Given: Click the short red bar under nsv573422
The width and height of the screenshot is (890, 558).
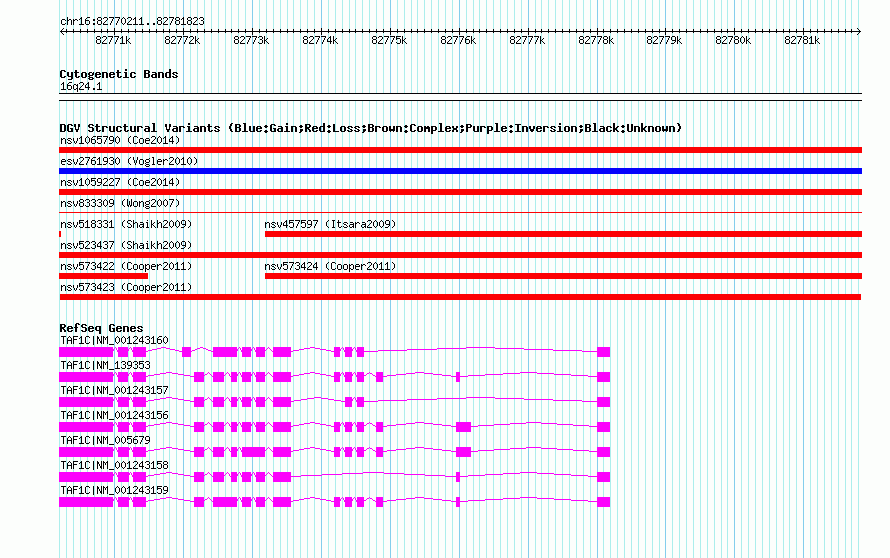Looking at the screenshot, I should [x=103, y=276].
